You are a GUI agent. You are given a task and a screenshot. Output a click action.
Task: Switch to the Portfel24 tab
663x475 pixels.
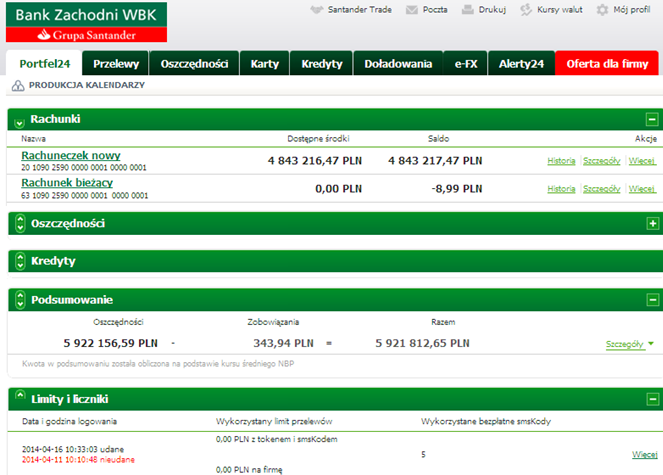(44, 63)
